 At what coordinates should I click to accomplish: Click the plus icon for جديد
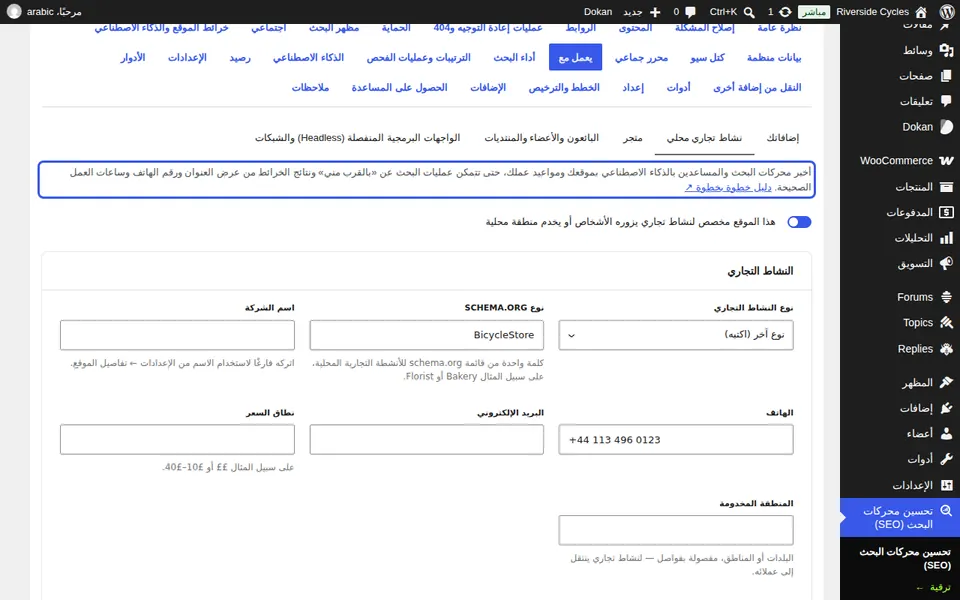tap(655, 12)
